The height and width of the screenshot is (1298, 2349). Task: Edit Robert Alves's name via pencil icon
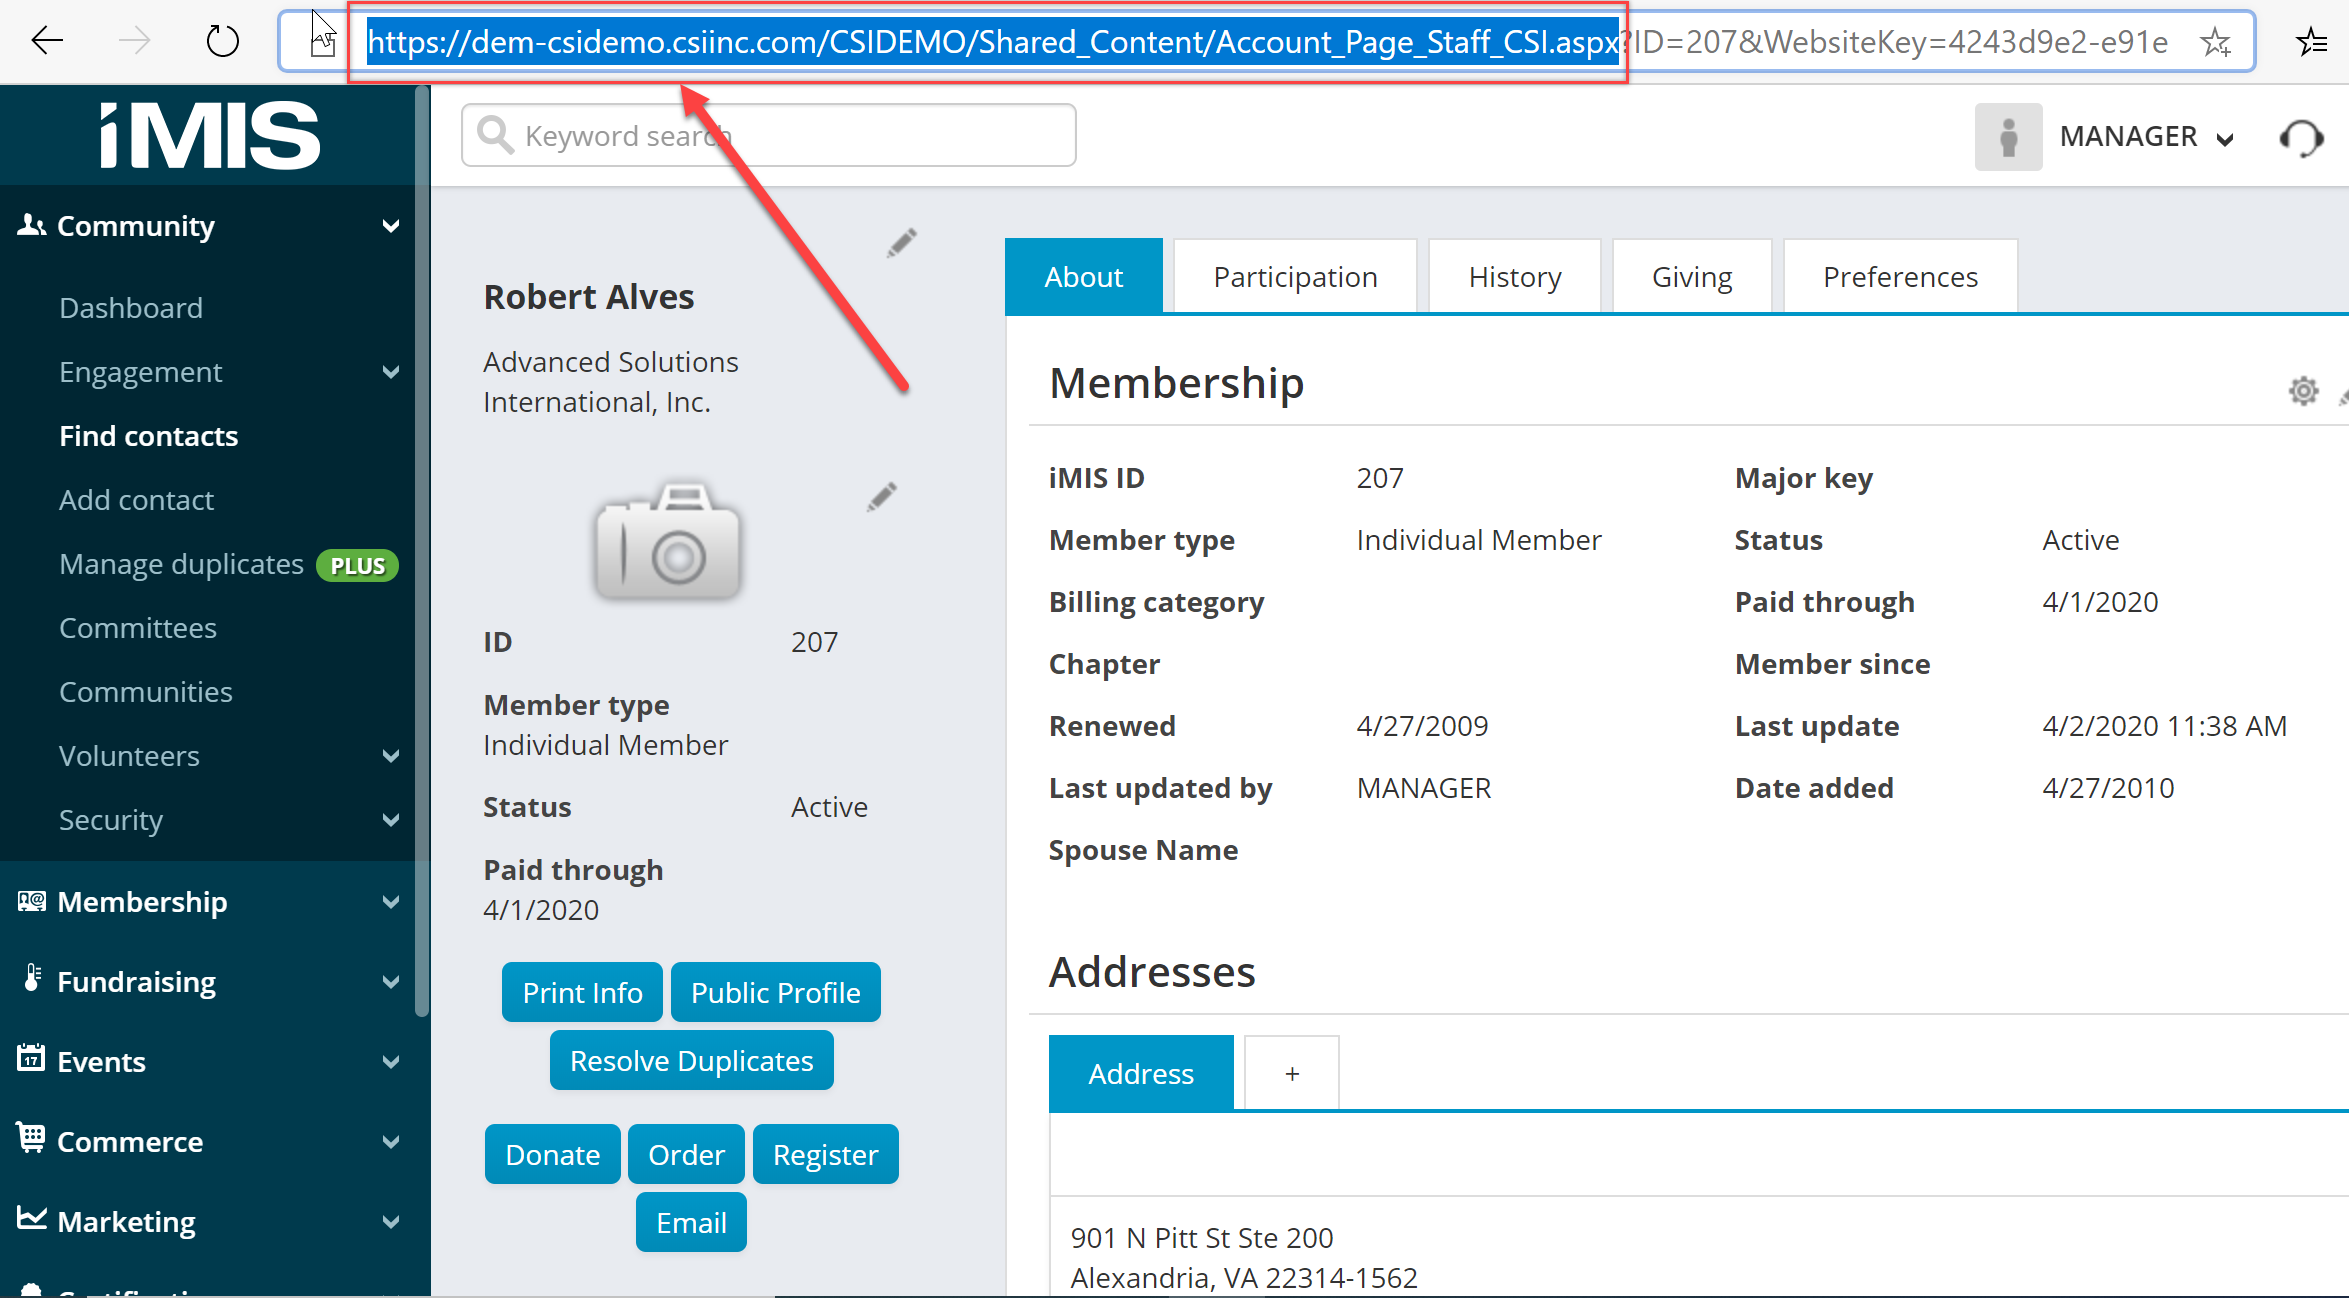point(900,242)
